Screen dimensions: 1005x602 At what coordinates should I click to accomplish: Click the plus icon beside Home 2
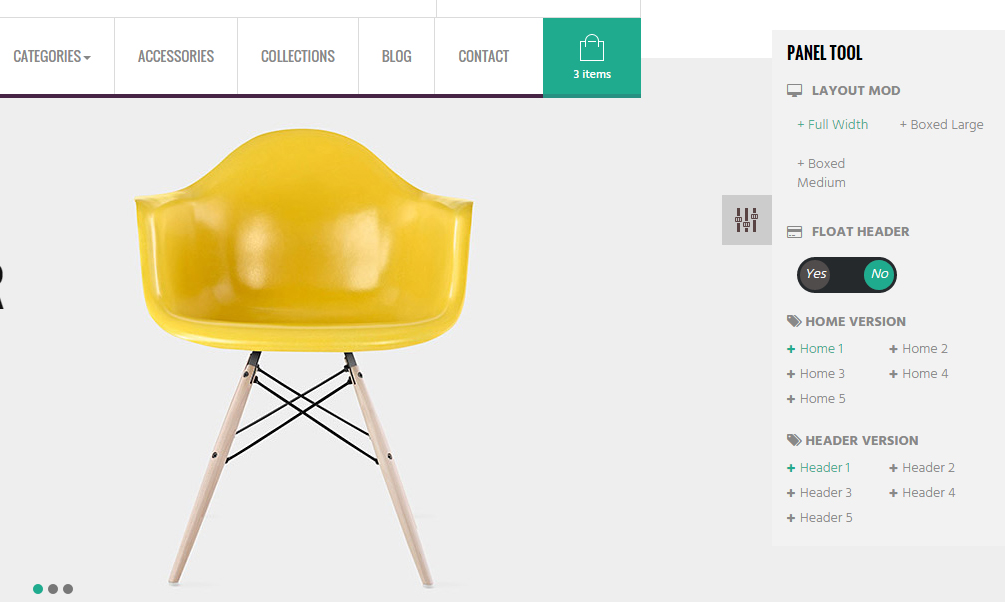[x=893, y=349]
